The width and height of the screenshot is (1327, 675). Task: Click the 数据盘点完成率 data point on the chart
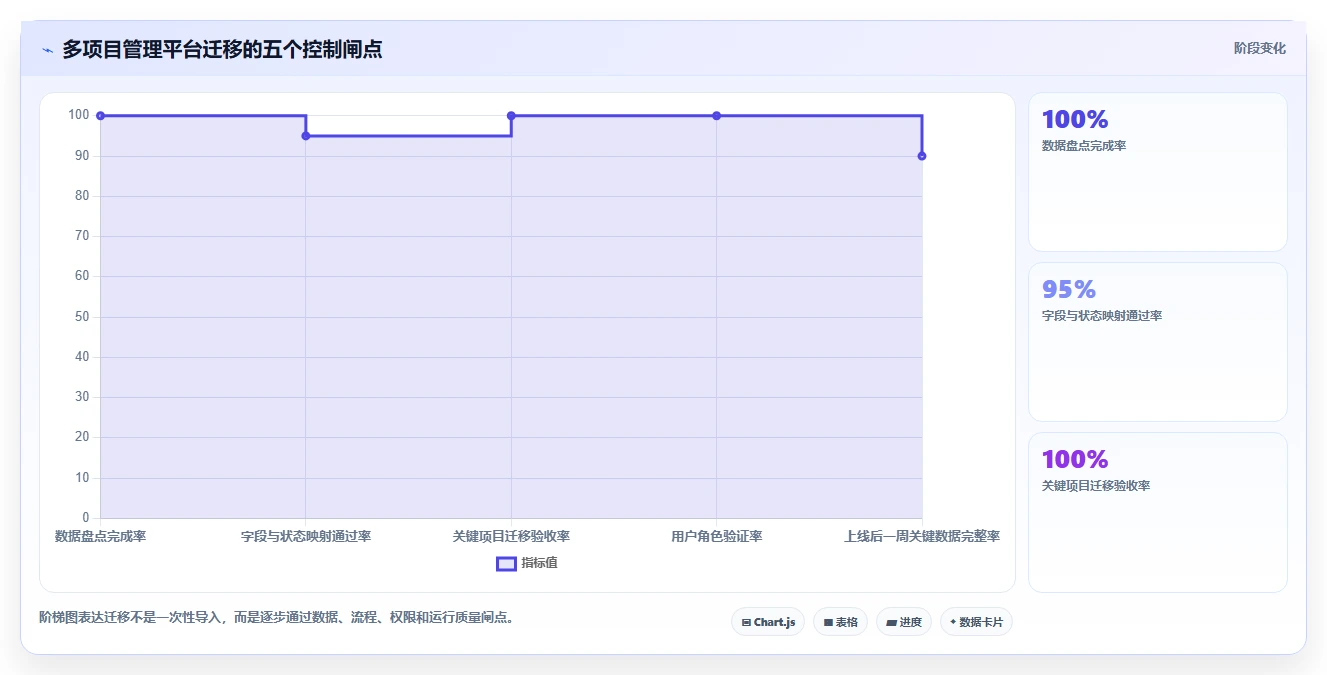pyautogui.click(x=100, y=116)
